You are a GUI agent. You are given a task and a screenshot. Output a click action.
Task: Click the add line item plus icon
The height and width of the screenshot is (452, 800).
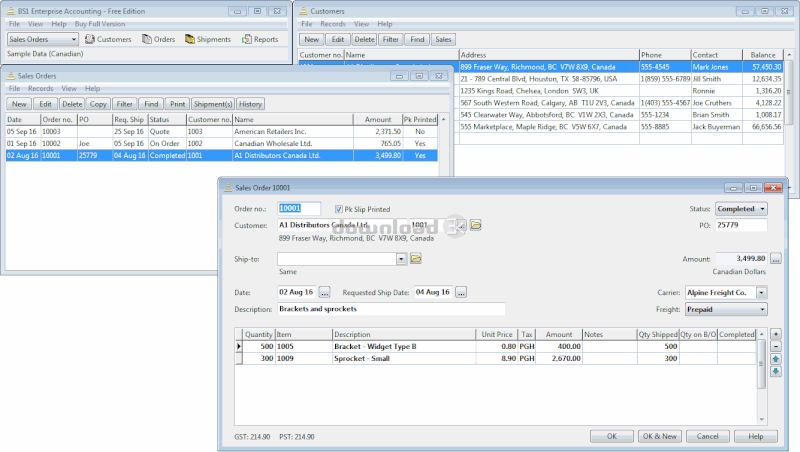(x=775, y=334)
